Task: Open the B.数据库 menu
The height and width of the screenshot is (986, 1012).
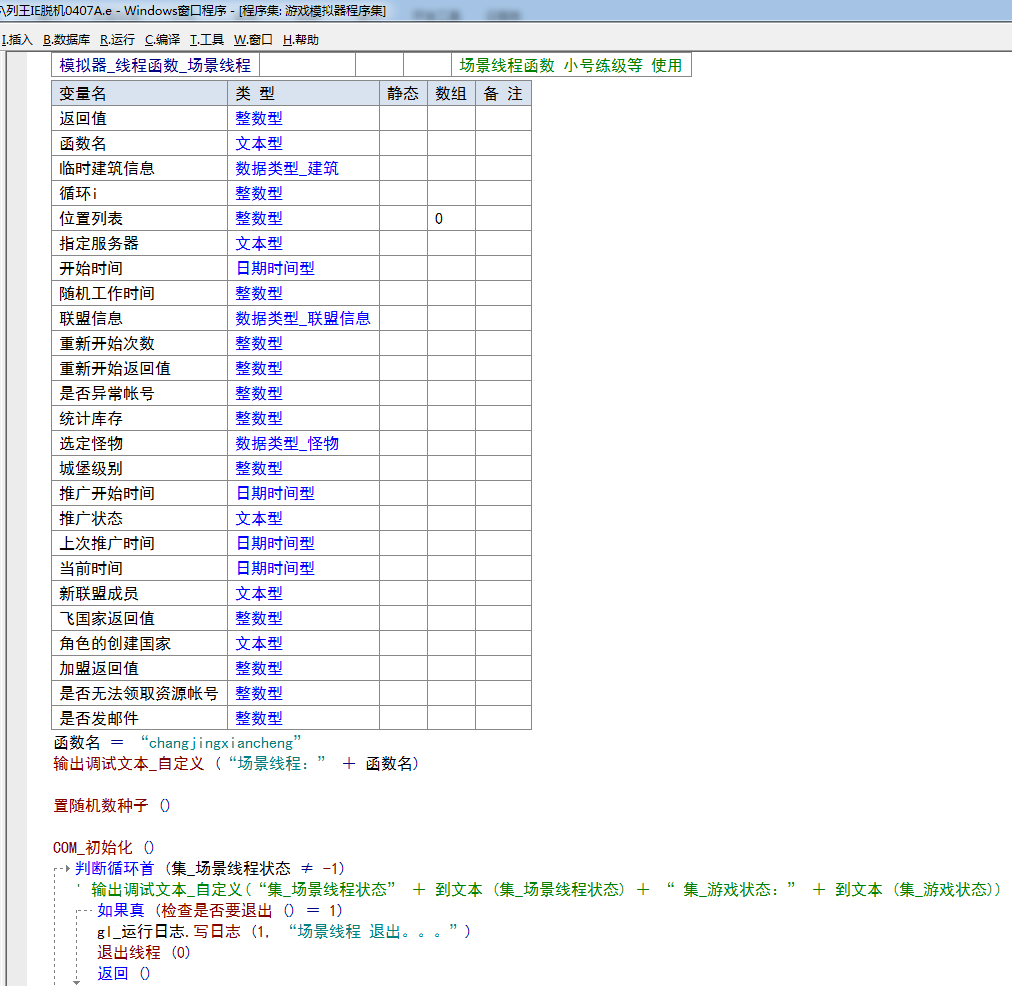Action: [x=66, y=40]
